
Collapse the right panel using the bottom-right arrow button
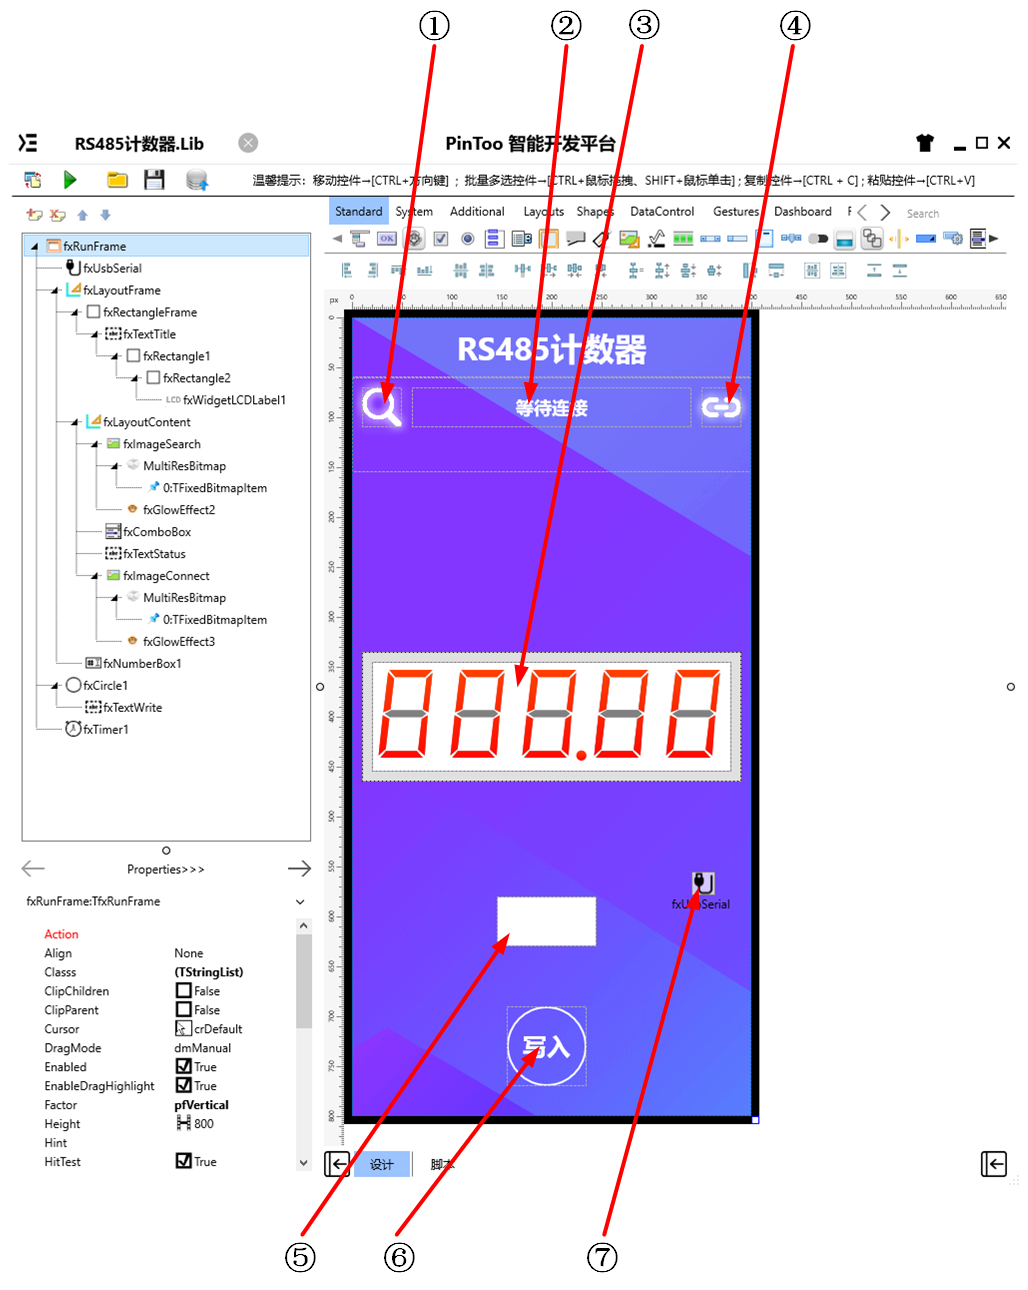(994, 1164)
